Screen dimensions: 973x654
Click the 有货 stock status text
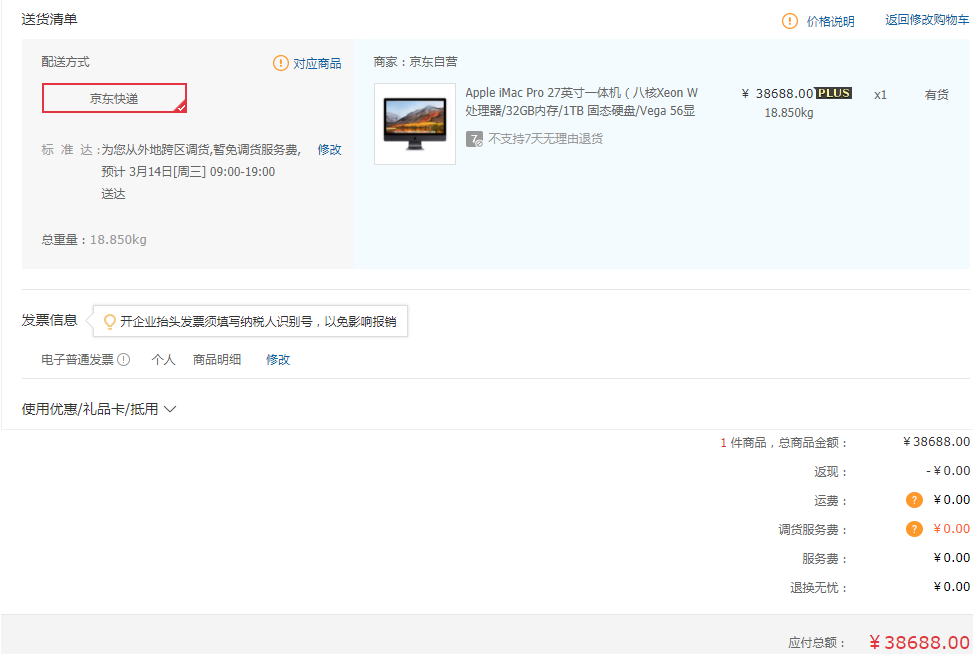pos(936,95)
